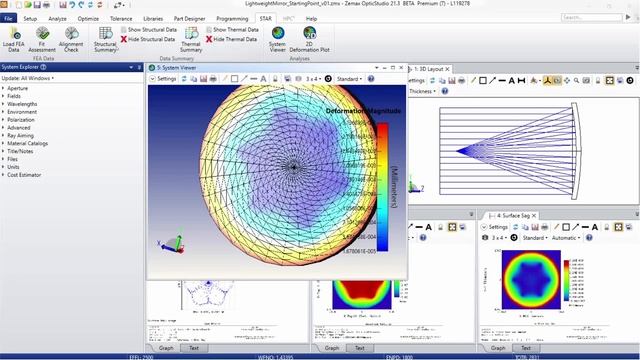Run the Alignment Check tool

tap(71, 39)
